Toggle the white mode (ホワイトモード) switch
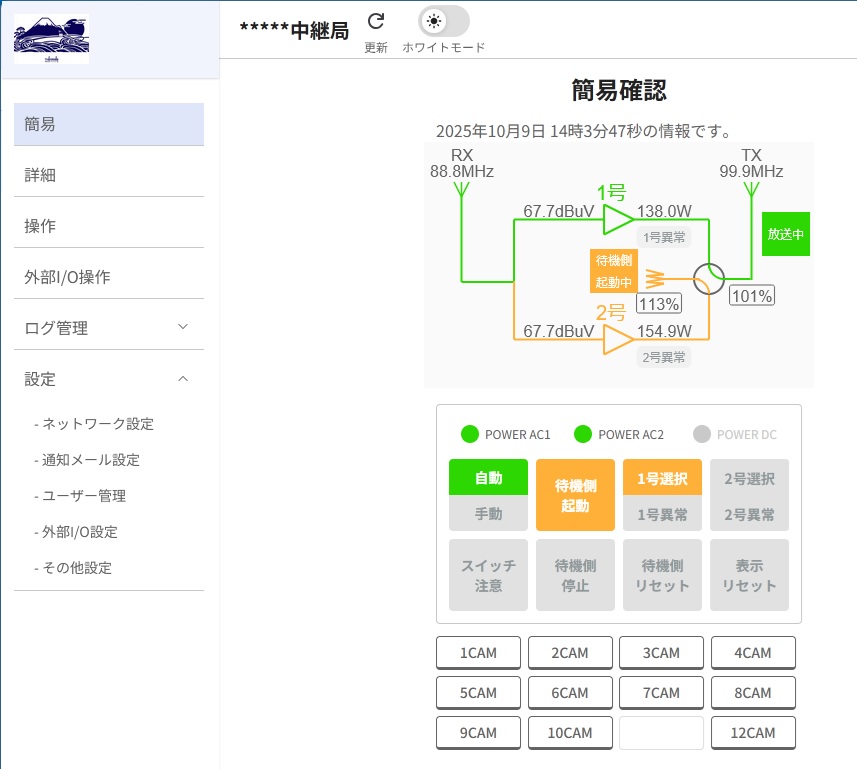Viewport: 857px width, 769px height. [443, 21]
